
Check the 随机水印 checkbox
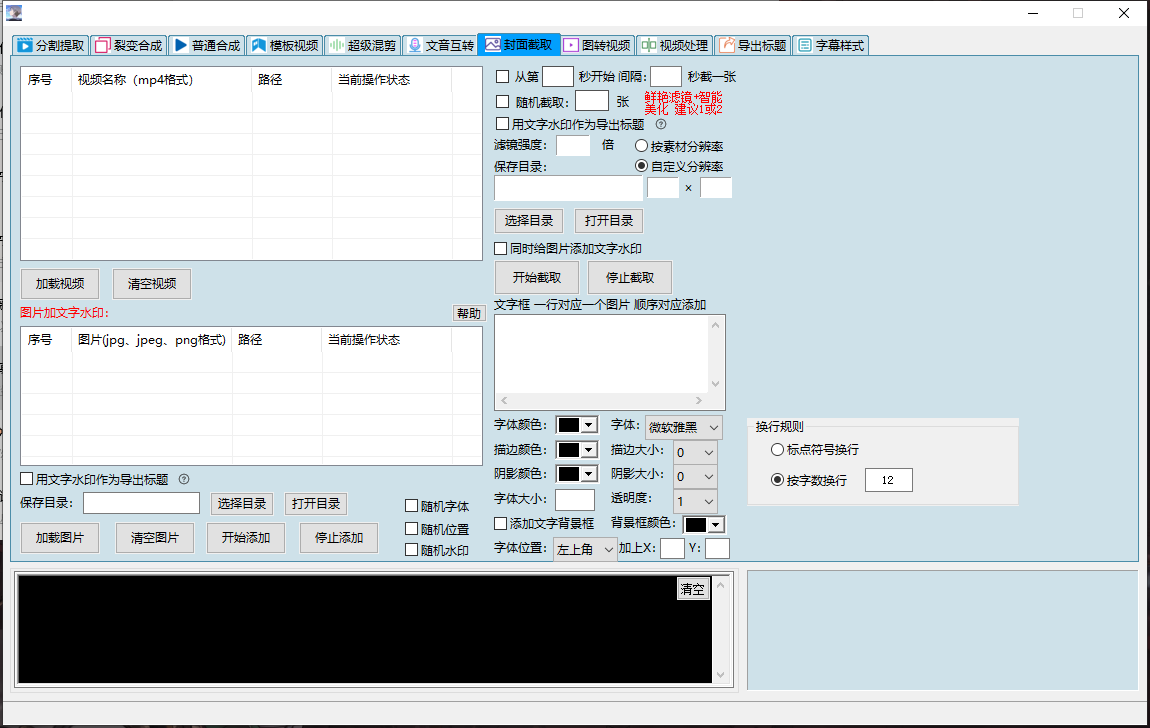click(x=411, y=549)
